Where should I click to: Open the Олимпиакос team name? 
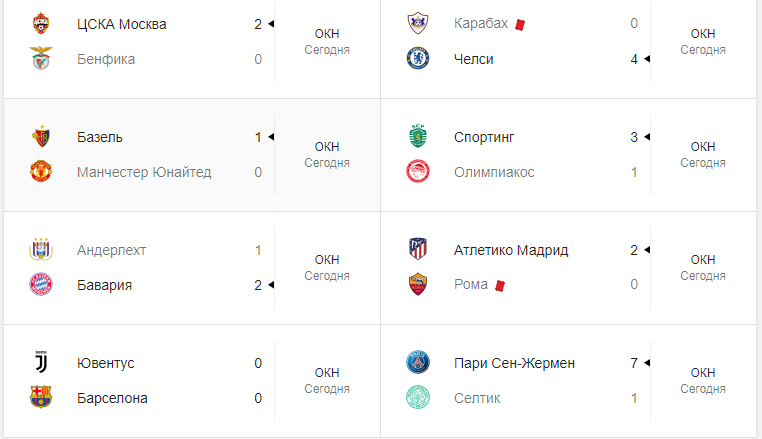pyautogui.click(x=494, y=172)
